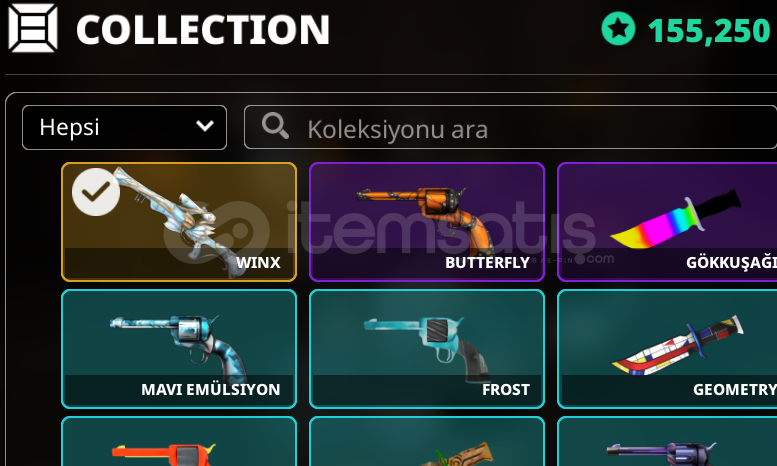Click the 155,250 currency balance

pyautogui.click(x=709, y=31)
